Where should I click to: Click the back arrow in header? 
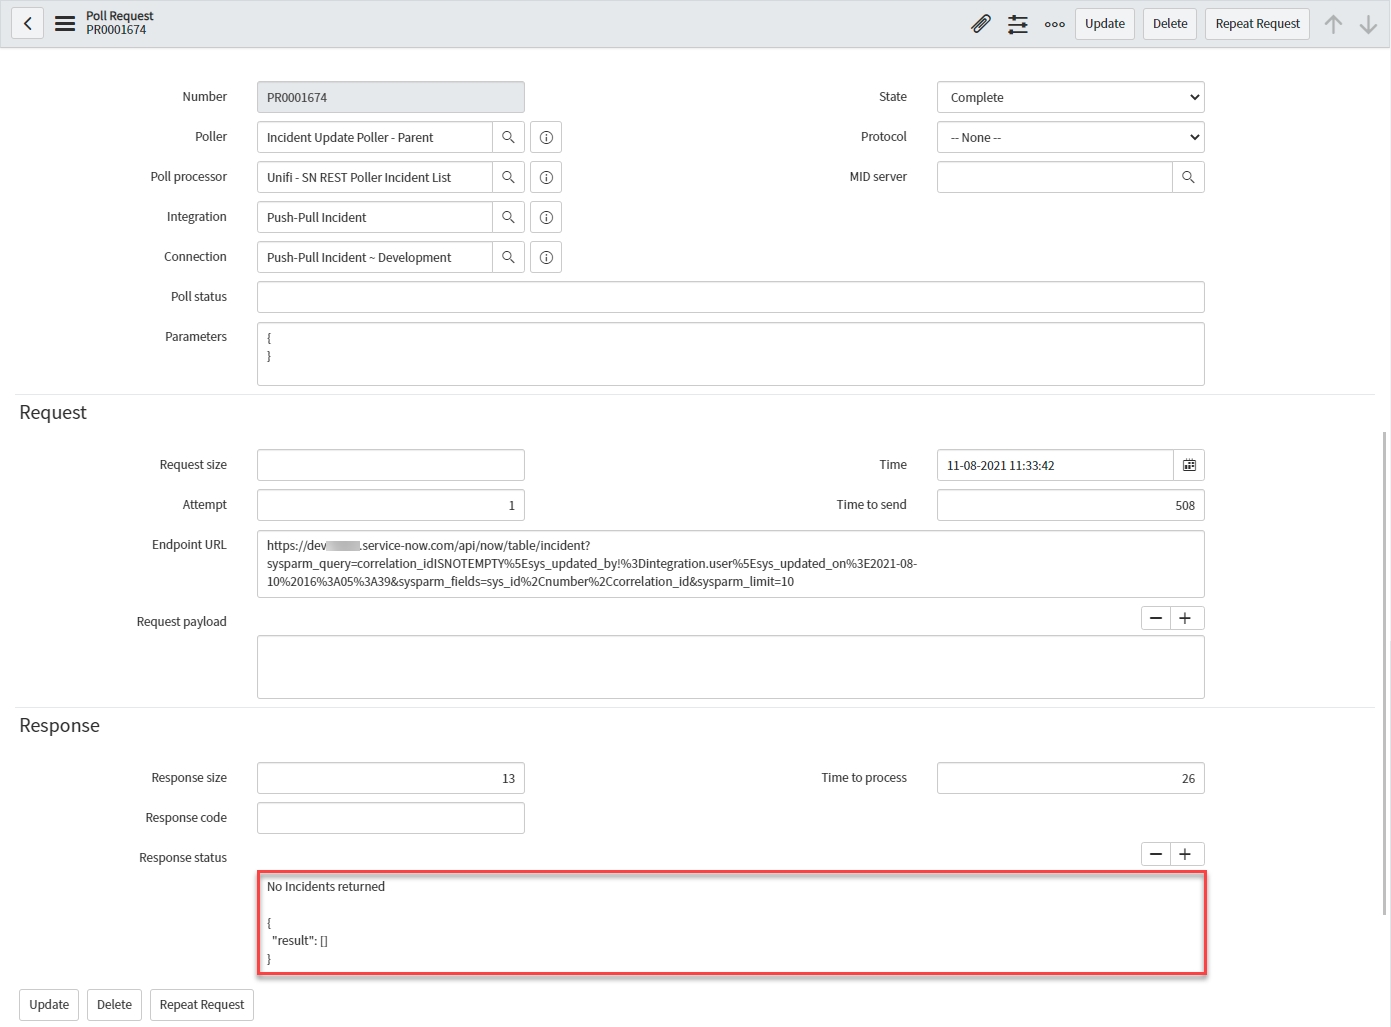coord(28,23)
